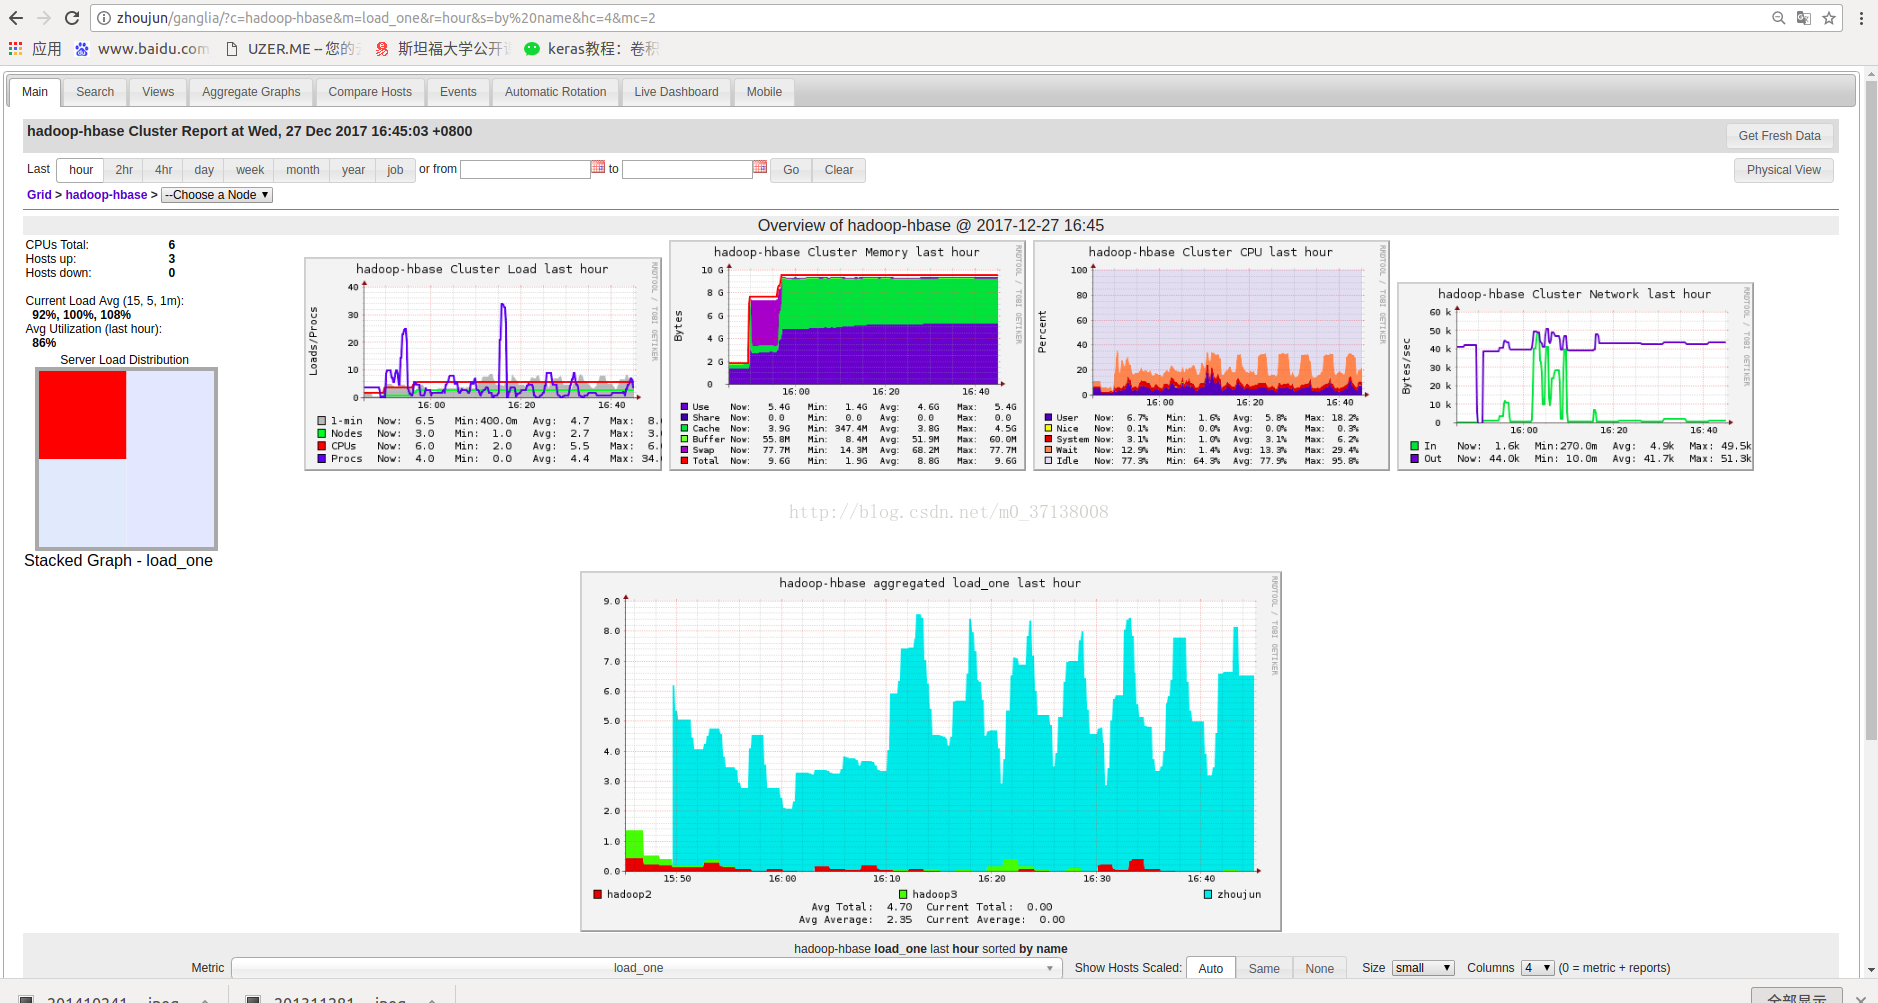Click the zoom magnifier icon in address bar
The width and height of the screenshot is (1878, 1003).
tap(1778, 18)
